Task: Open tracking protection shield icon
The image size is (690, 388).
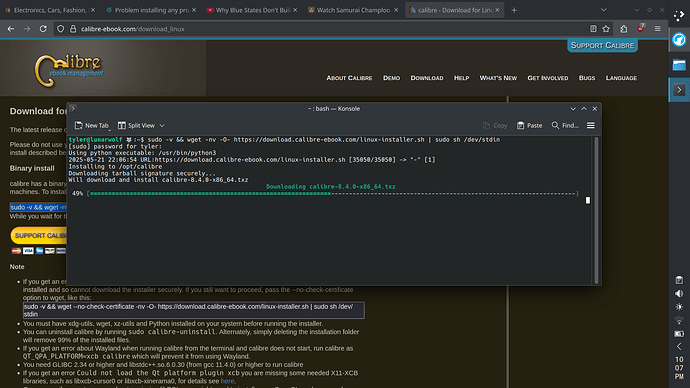Action: [61, 29]
